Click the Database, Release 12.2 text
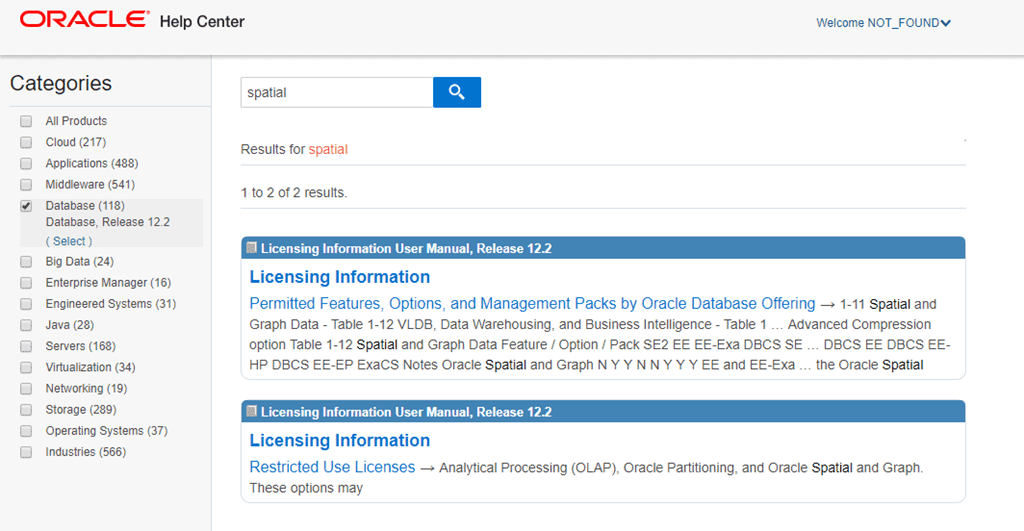1024x531 pixels. pos(108,222)
